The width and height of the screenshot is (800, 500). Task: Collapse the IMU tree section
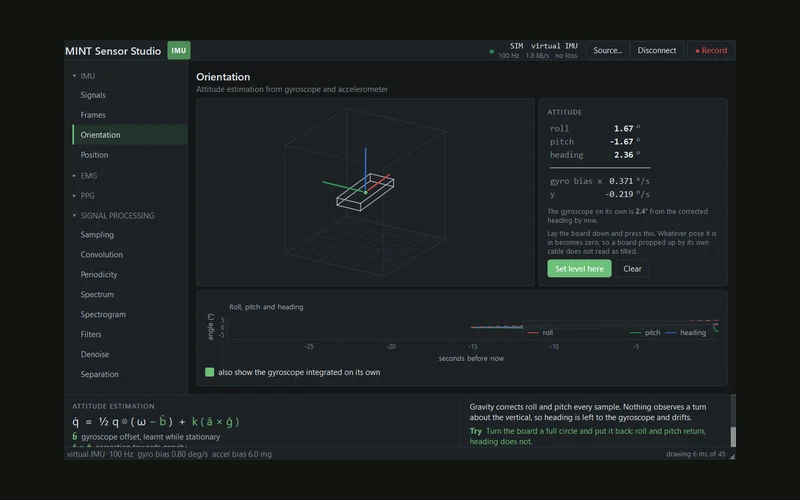pyautogui.click(x=74, y=76)
